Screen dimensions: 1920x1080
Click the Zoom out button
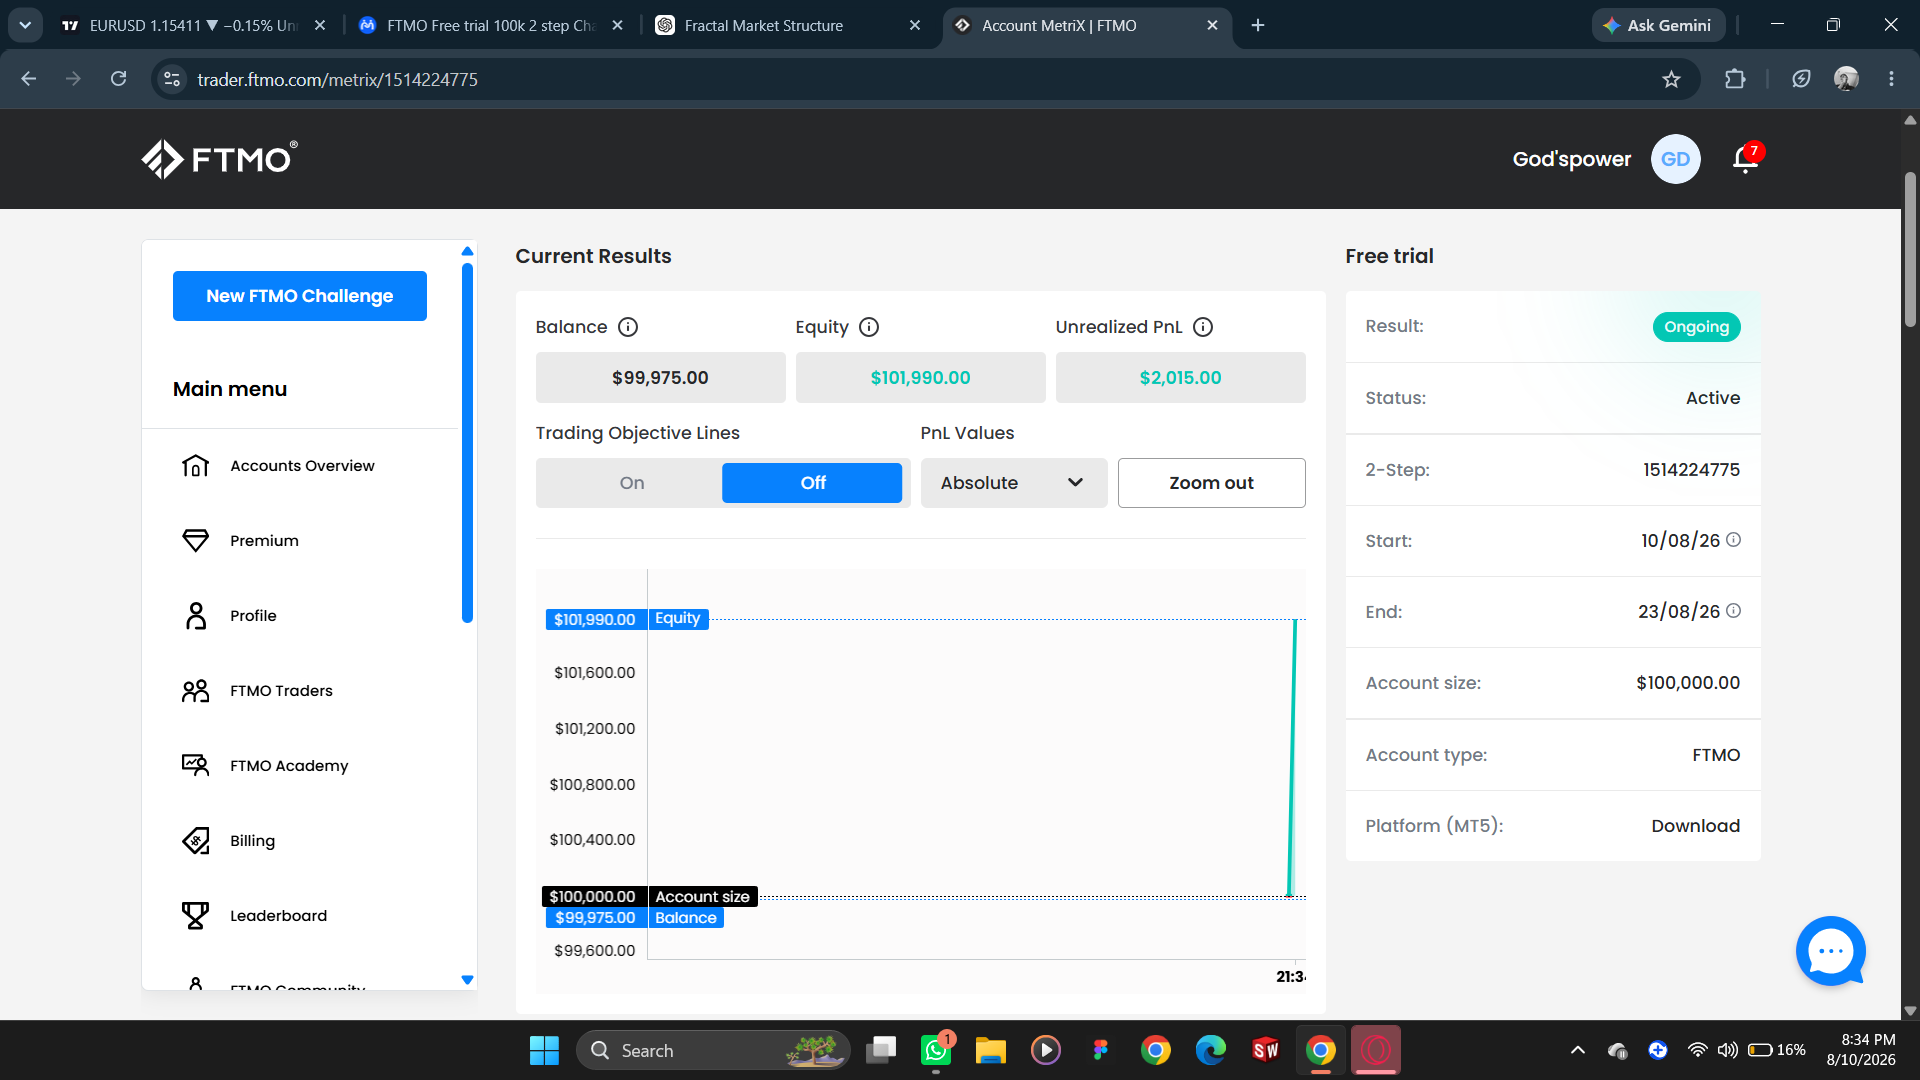pyautogui.click(x=1211, y=483)
